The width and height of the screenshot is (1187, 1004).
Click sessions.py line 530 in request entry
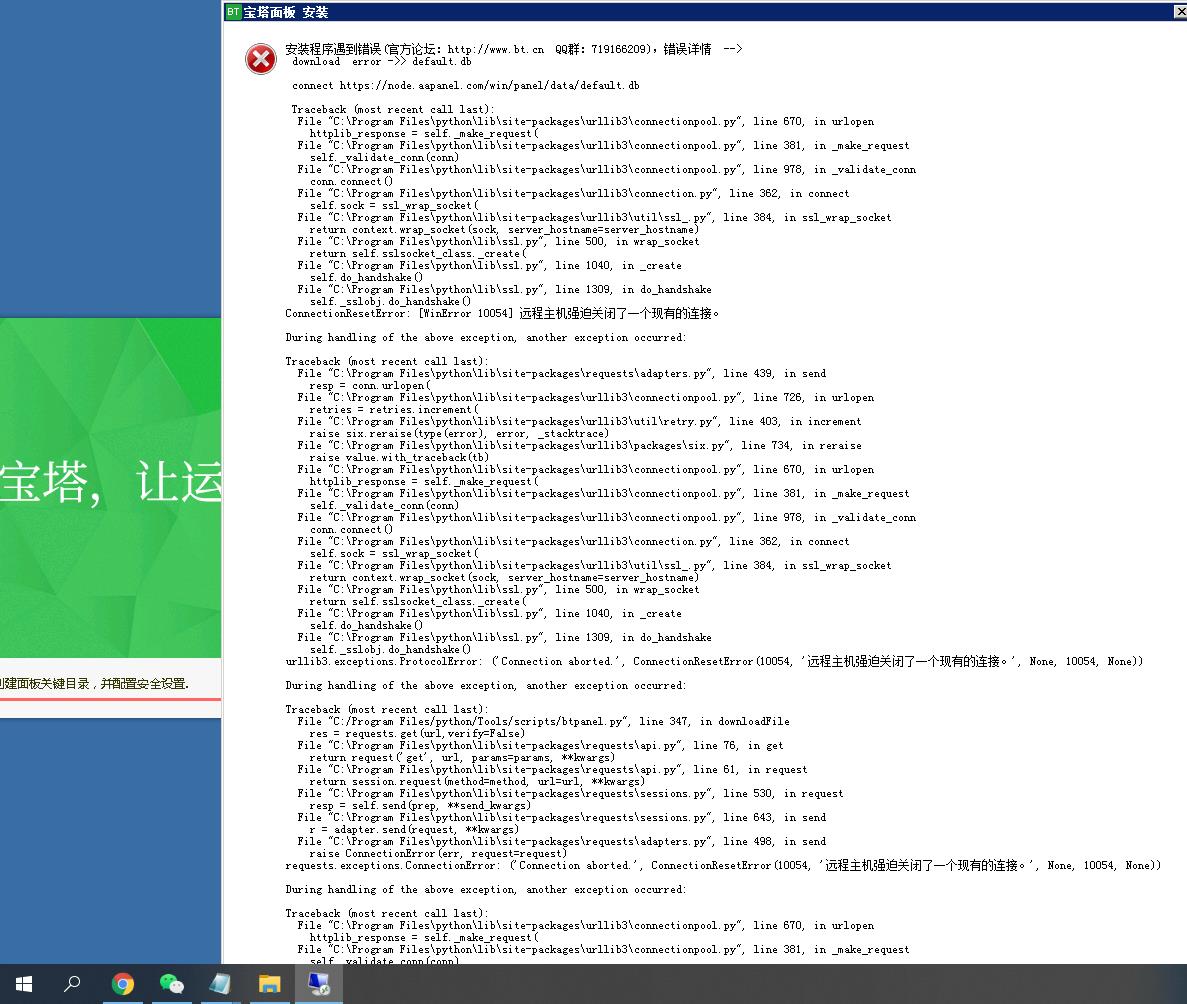click(570, 794)
